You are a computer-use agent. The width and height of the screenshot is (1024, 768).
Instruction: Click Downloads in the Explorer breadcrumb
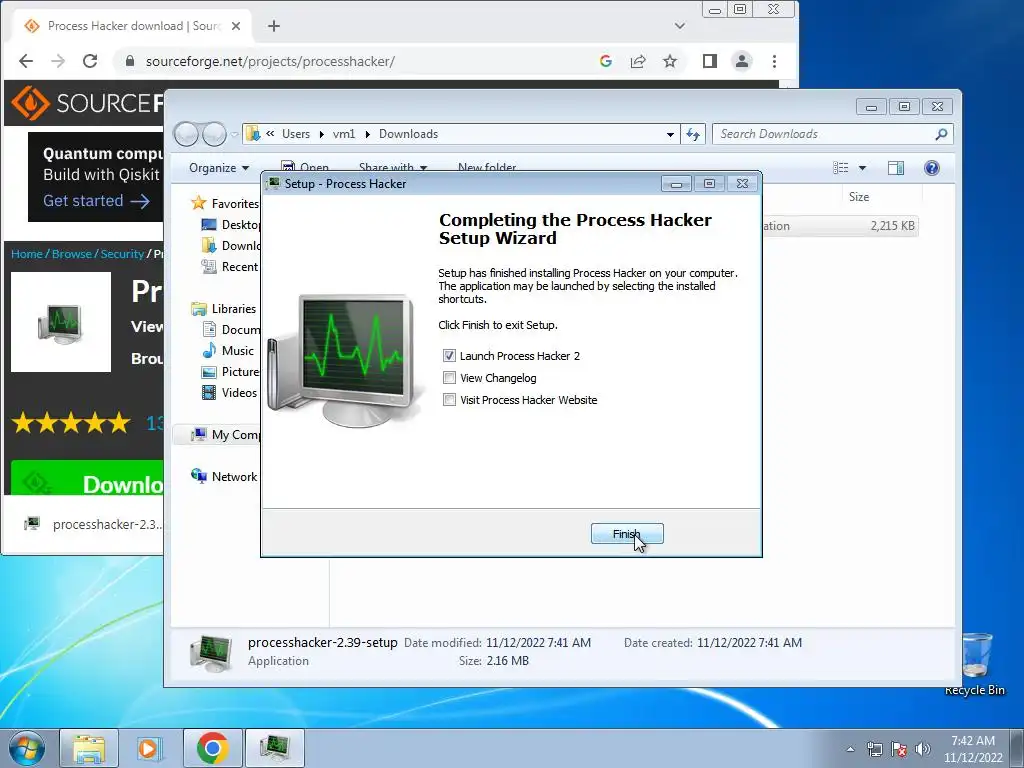[408, 134]
